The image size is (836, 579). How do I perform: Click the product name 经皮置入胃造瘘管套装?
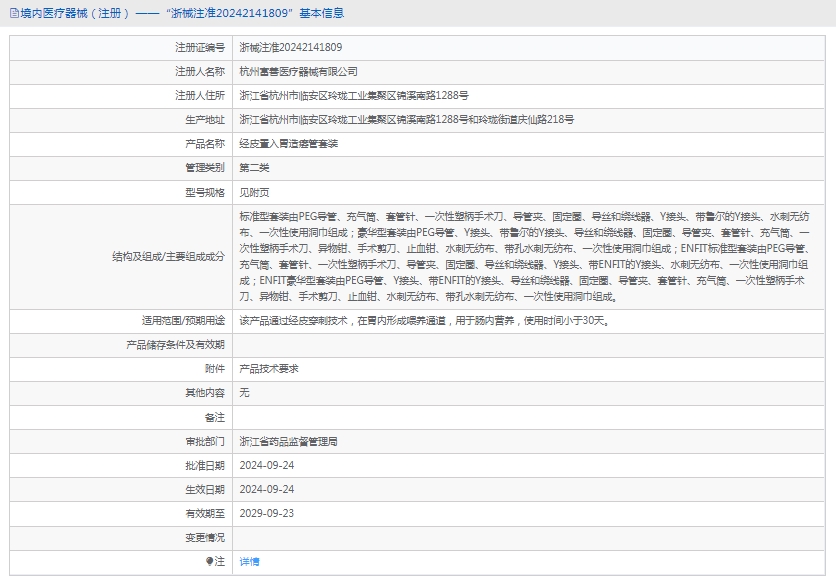pyautogui.click(x=289, y=143)
